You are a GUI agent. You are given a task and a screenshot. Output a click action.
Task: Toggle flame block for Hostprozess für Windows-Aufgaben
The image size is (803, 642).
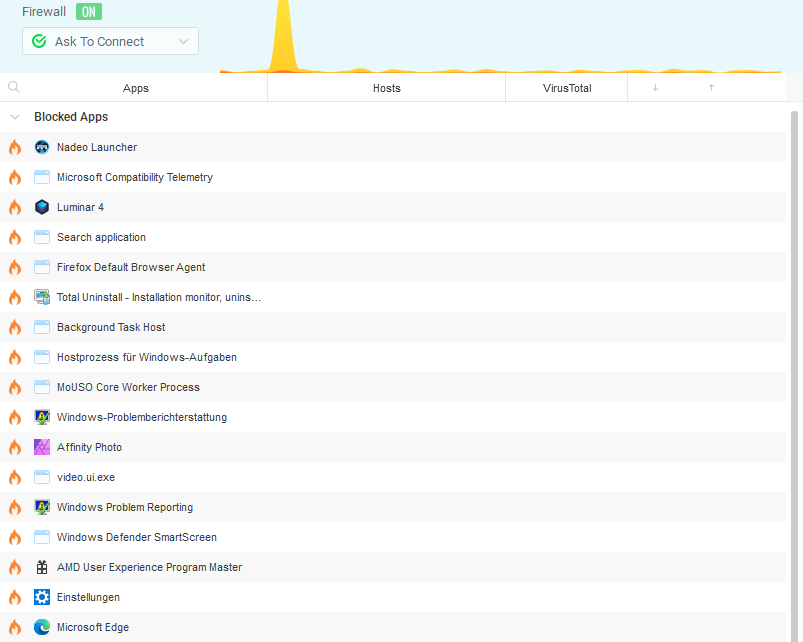point(15,357)
